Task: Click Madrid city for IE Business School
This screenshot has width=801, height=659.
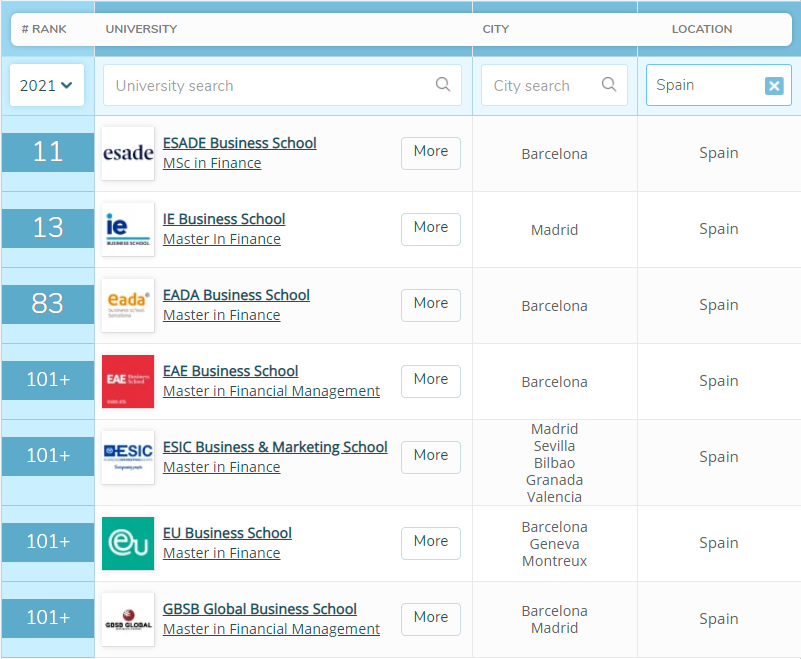Action: (x=554, y=230)
